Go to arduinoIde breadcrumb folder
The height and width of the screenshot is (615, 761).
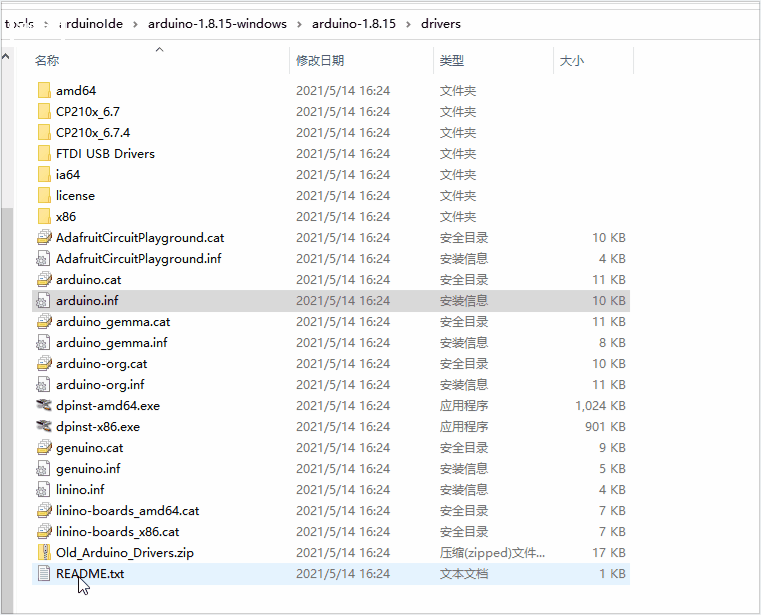(x=91, y=24)
